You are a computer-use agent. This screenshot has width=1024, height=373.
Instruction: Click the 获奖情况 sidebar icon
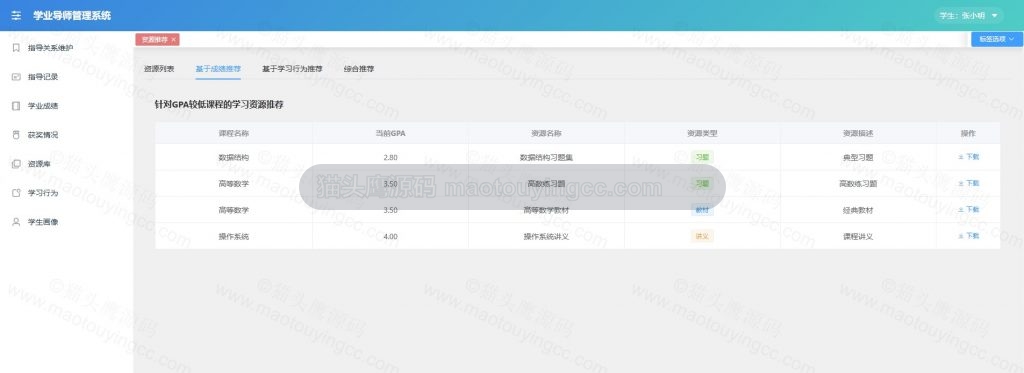click(x=16, y=135)
